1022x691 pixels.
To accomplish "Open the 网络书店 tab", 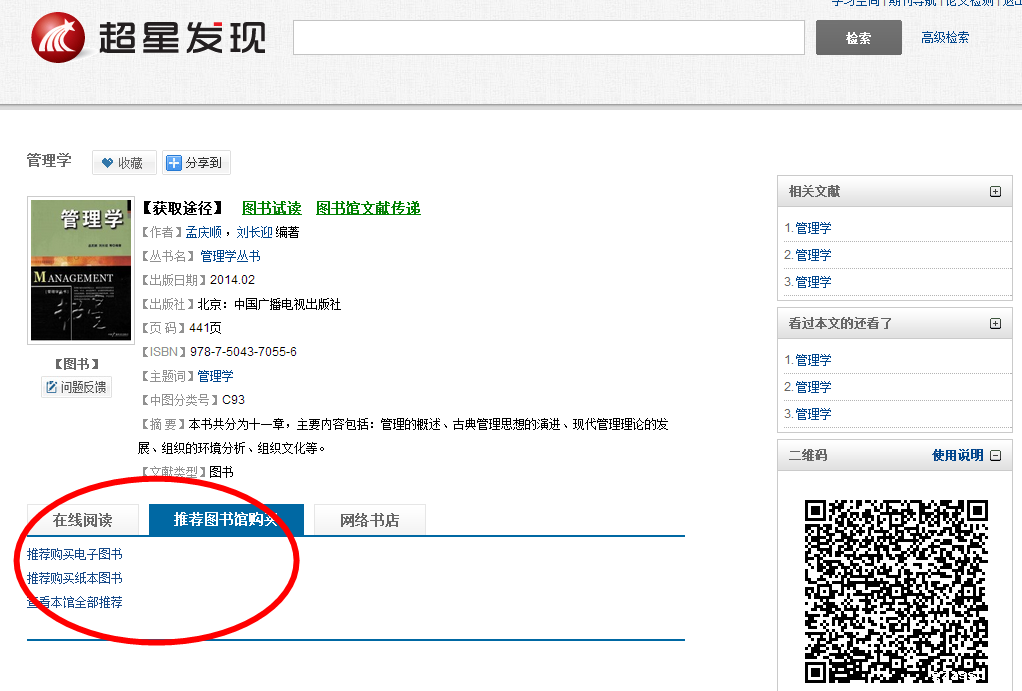I will [x=369, y=520].
